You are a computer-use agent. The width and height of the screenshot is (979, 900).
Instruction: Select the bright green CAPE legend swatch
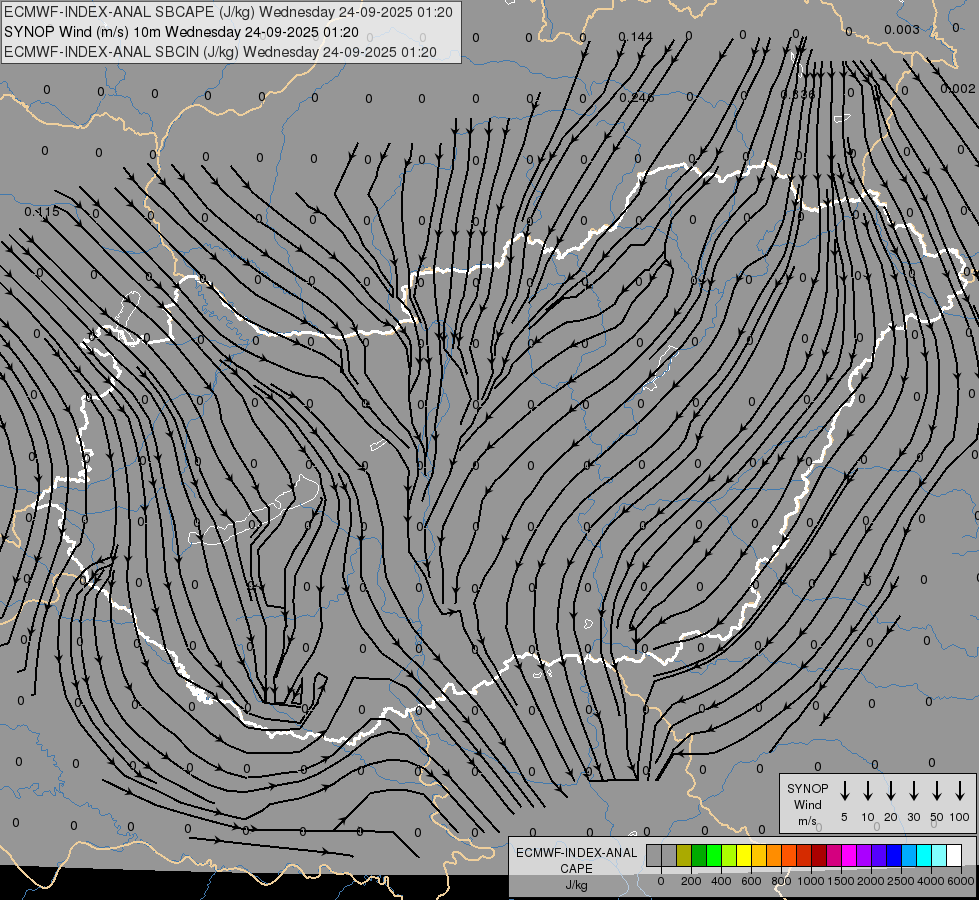pyautogui.click(x=714, y=855)
